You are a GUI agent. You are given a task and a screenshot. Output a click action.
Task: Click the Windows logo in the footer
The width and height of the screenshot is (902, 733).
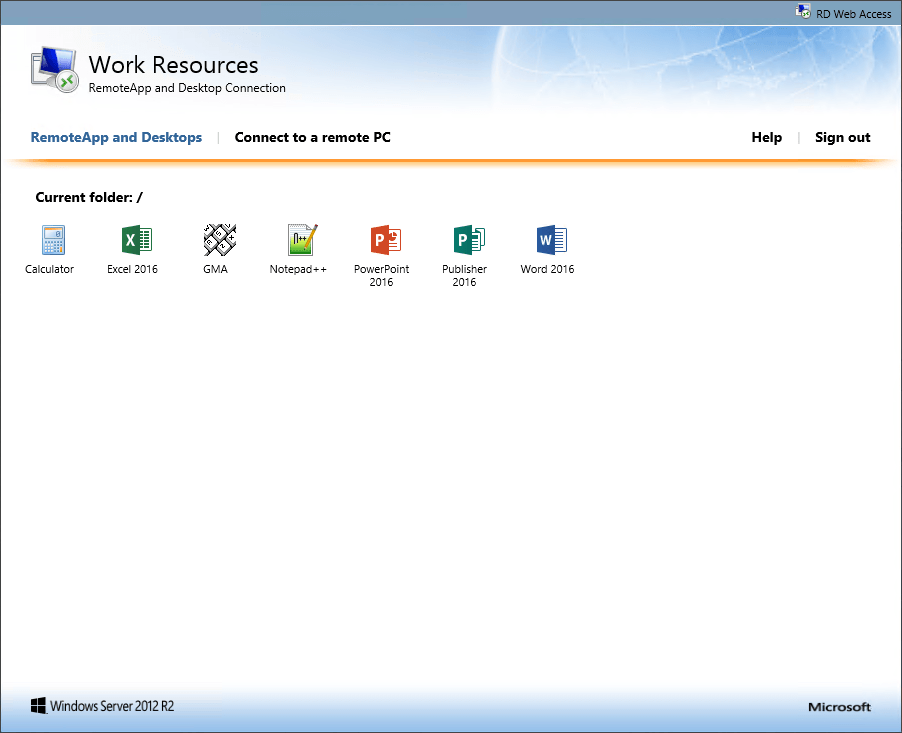pyautogui.click(x=37, y=705)
